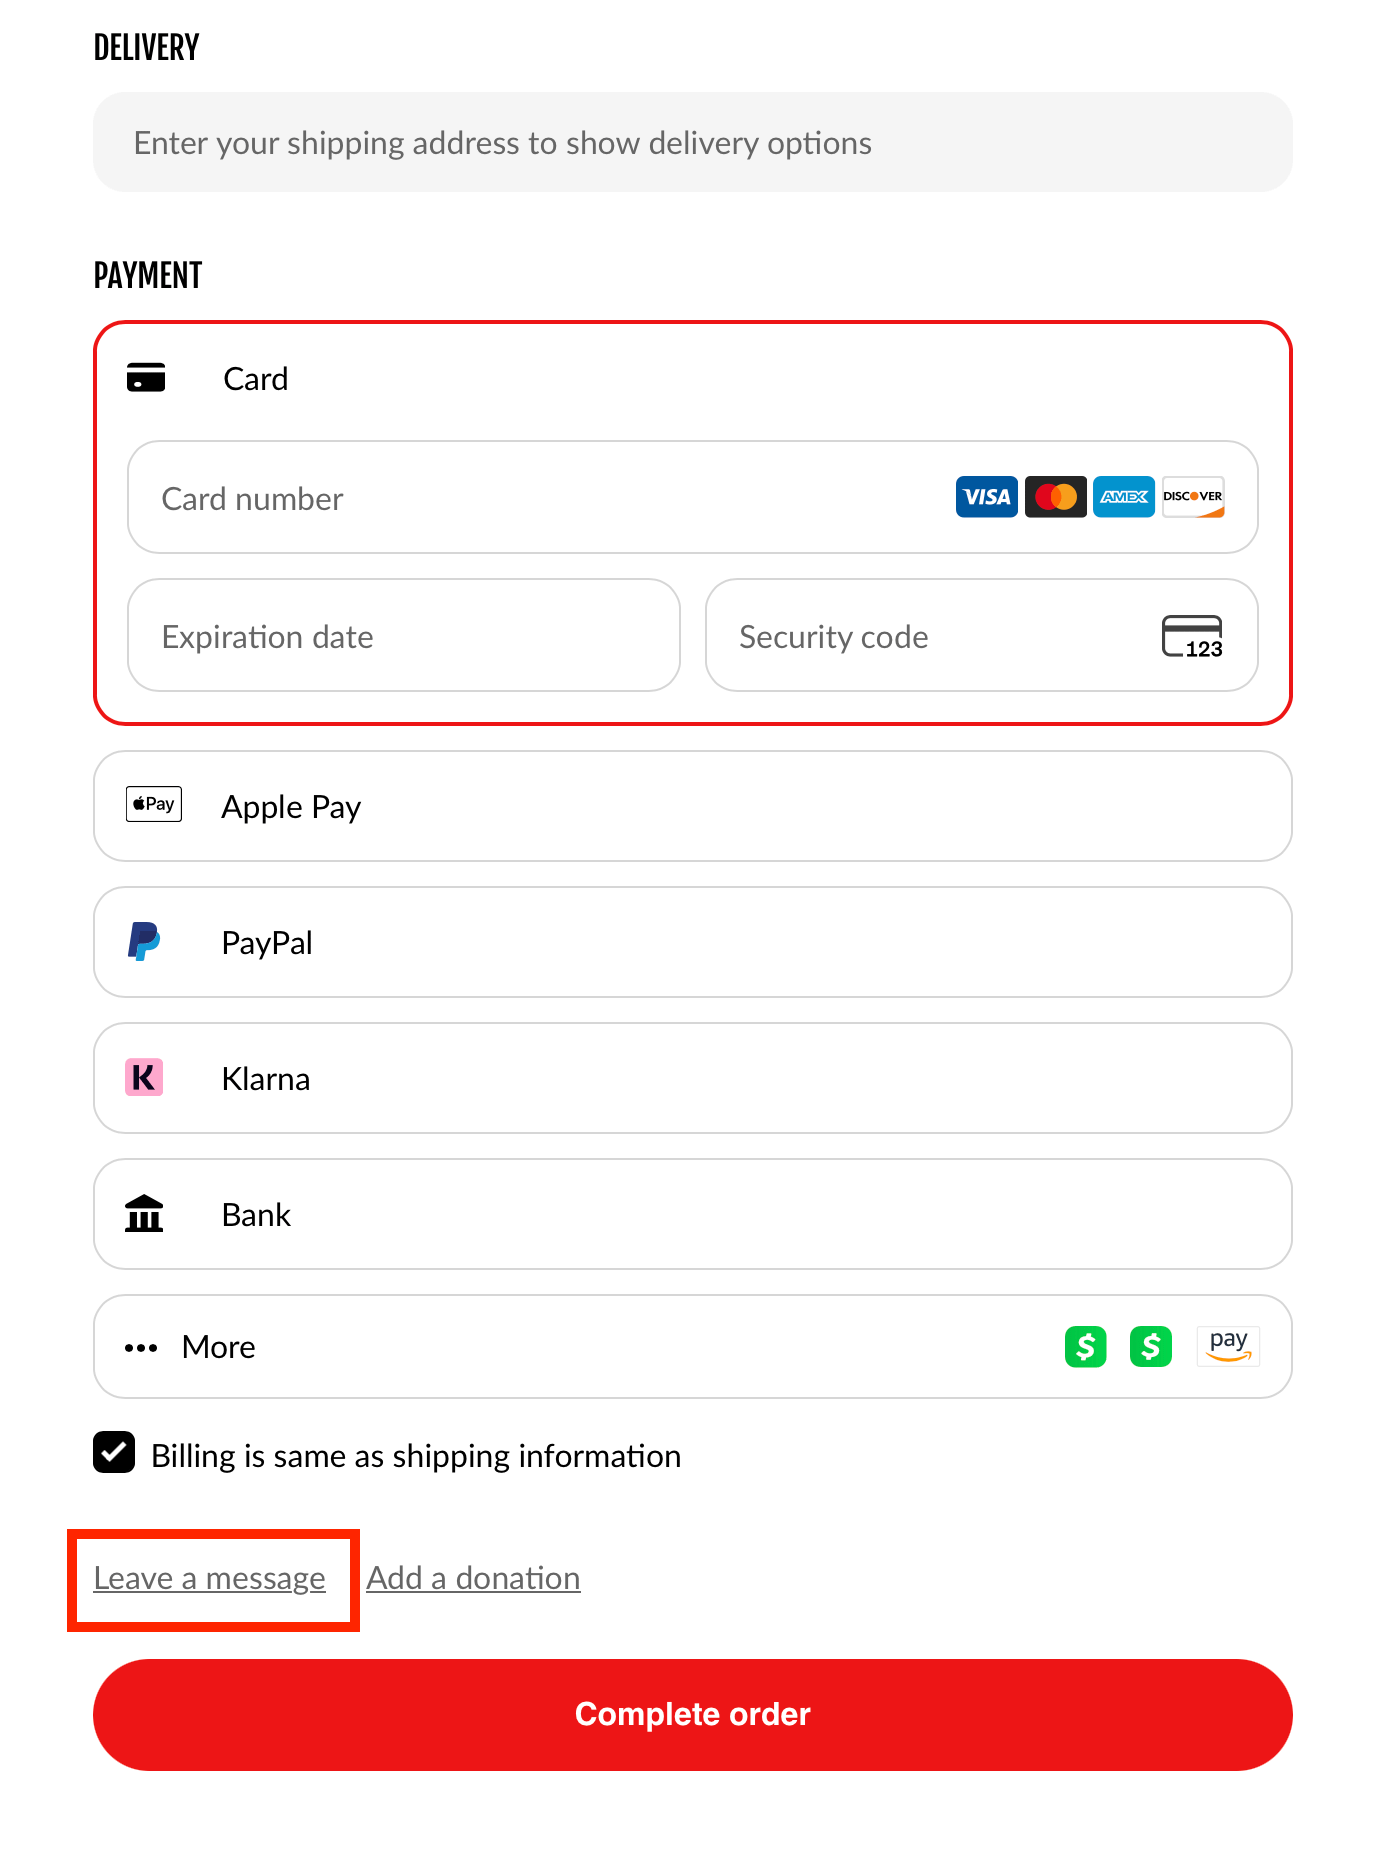The width and height of the screenshot is (1391, 1854).
Task: Click the Bank building icon
Action: pos(144,1214)
